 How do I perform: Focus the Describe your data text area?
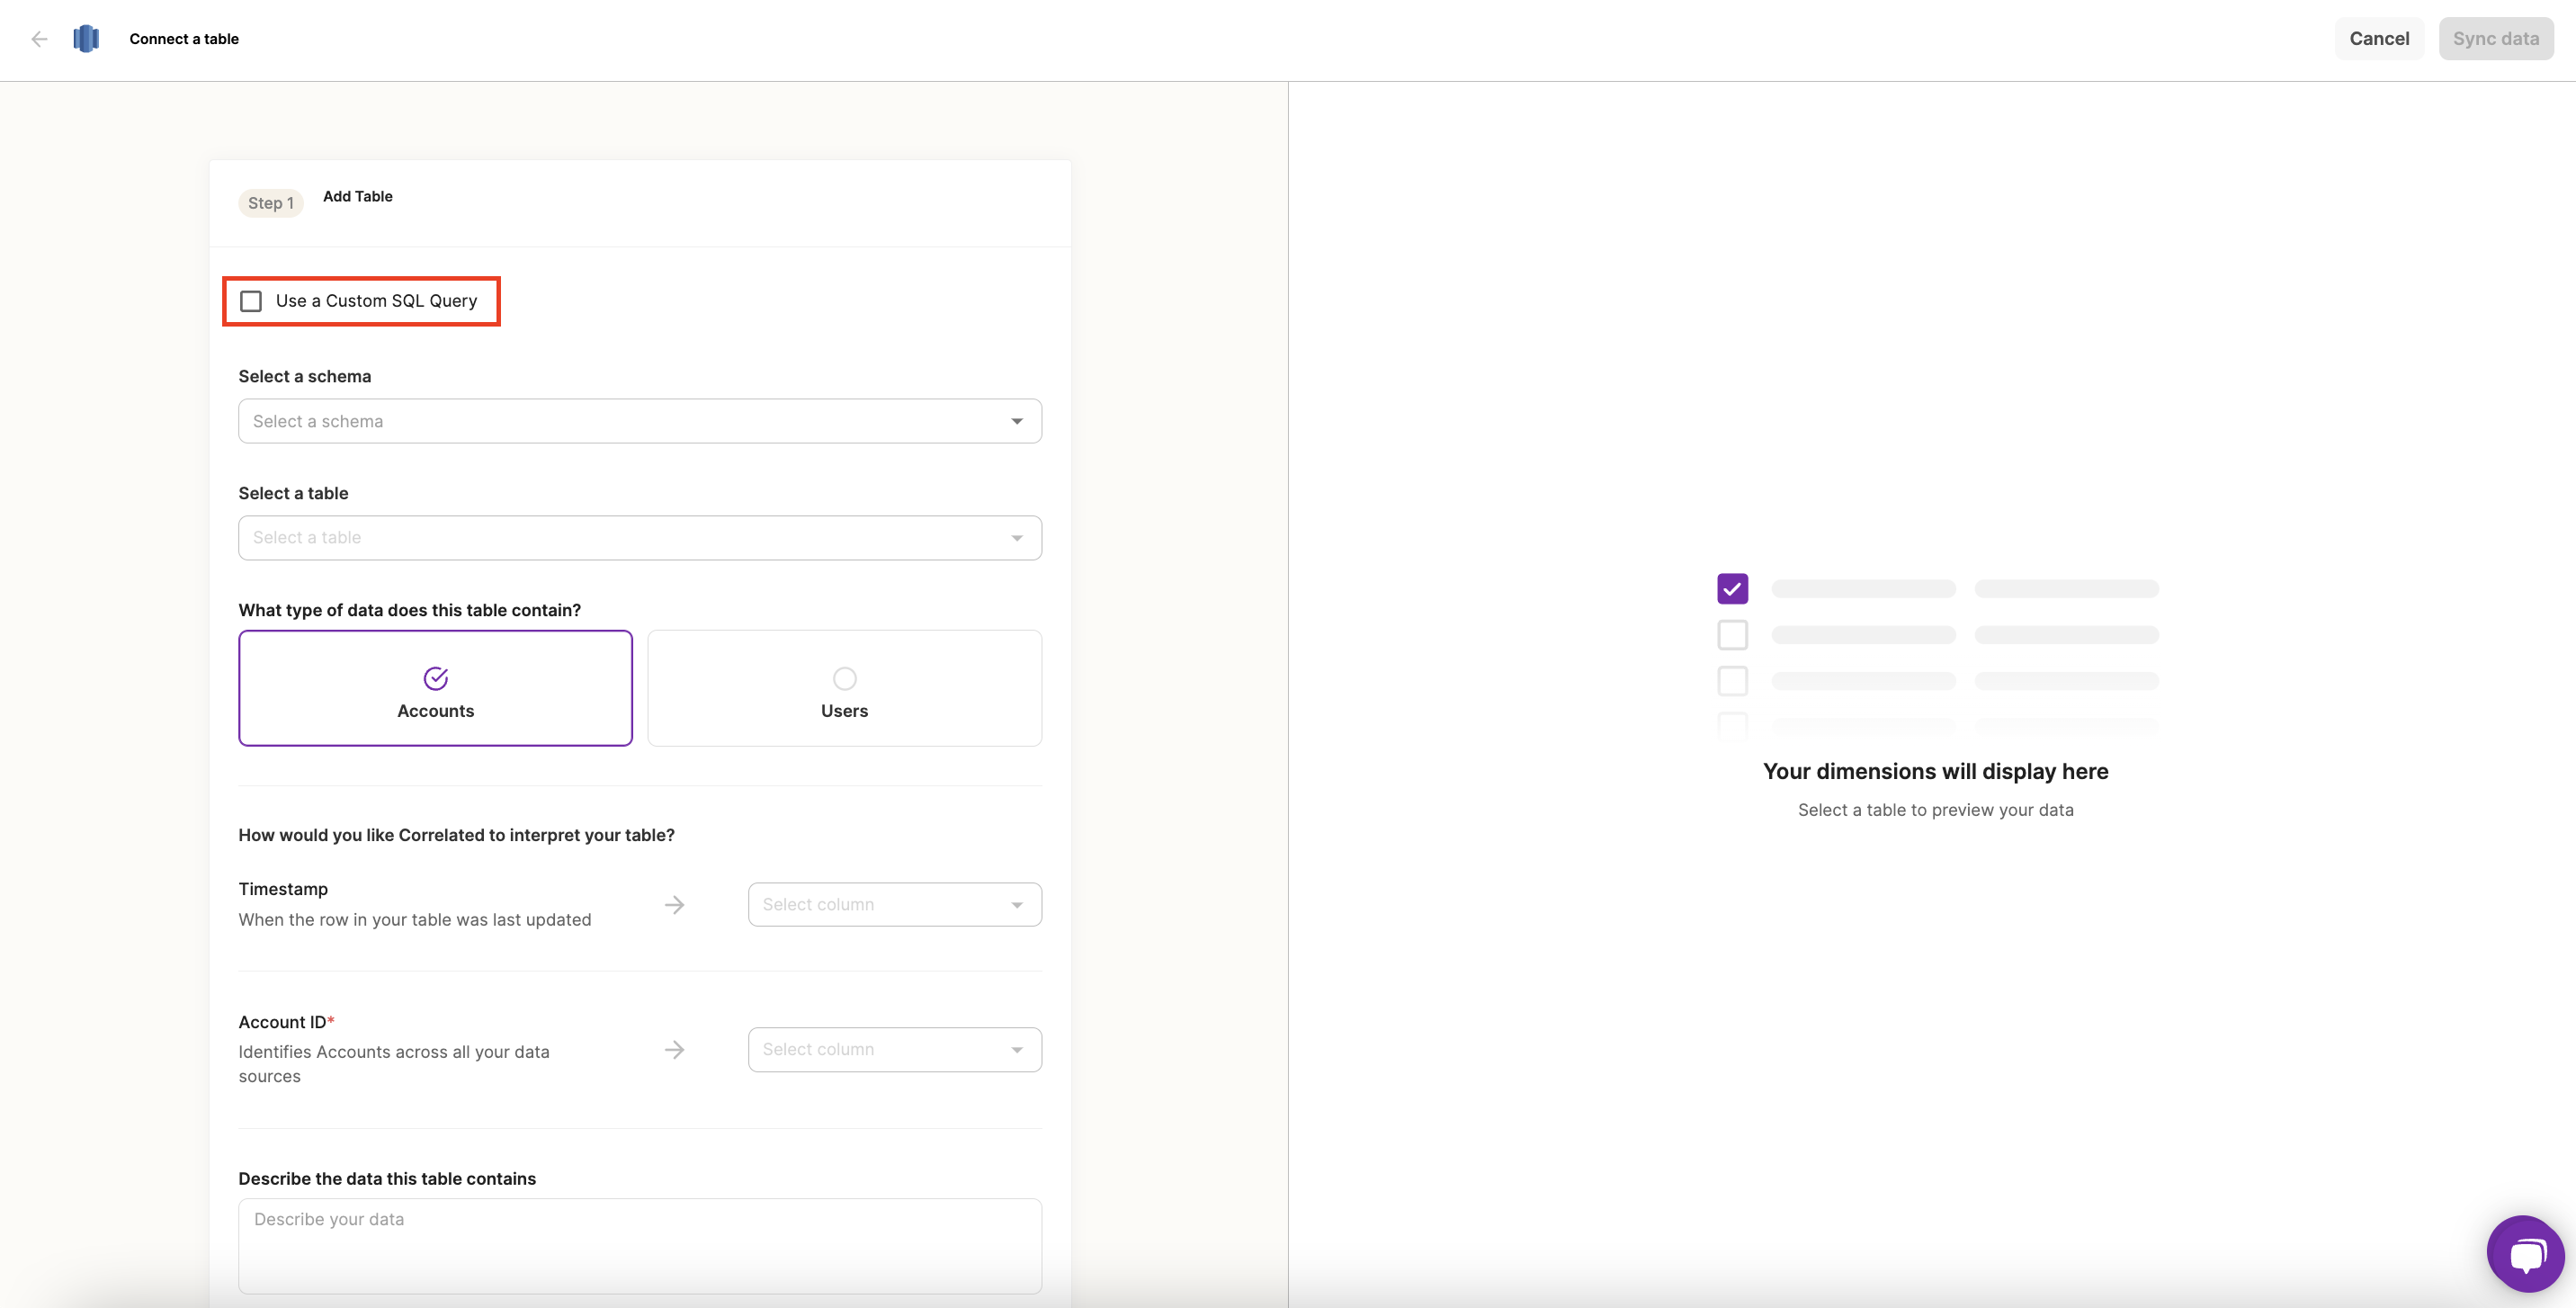[639, 1245]
